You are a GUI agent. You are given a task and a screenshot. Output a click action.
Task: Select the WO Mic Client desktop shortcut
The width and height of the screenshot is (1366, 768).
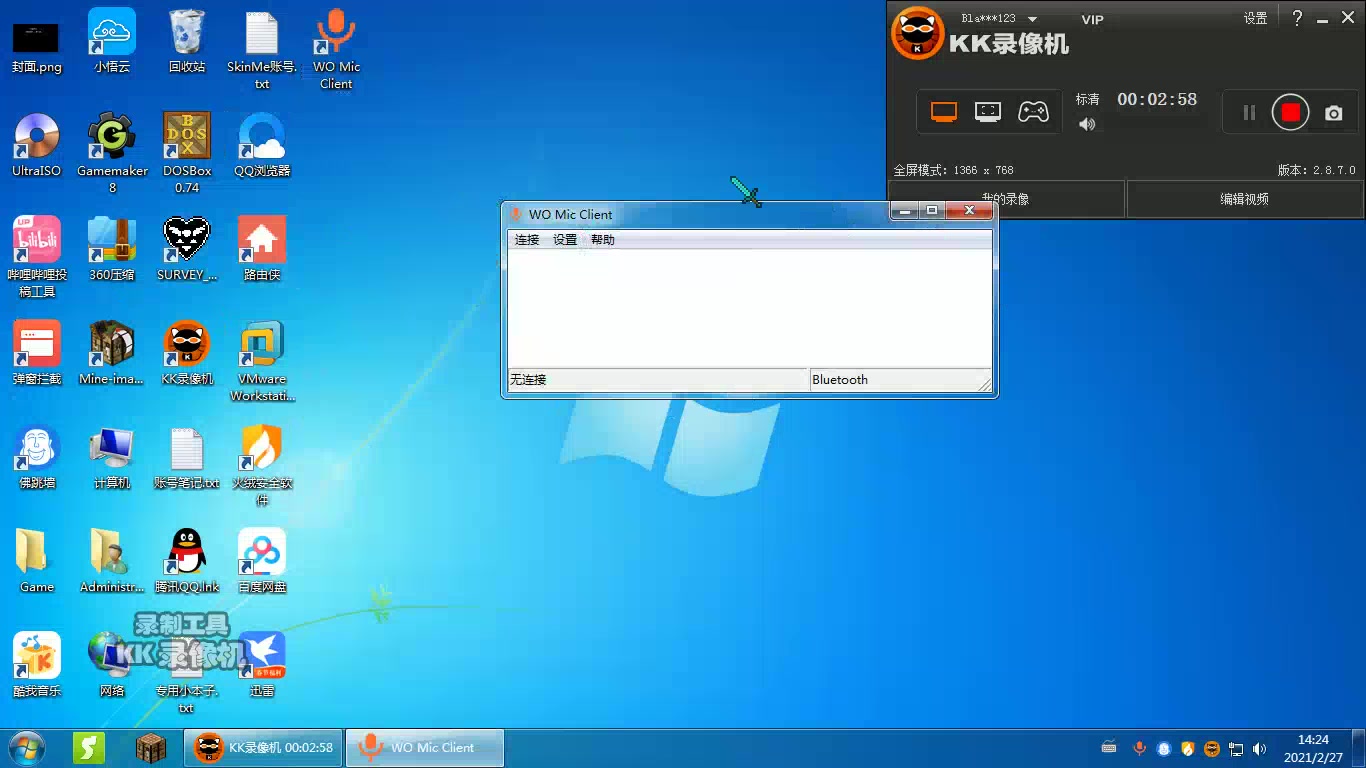tap(336, 50)
